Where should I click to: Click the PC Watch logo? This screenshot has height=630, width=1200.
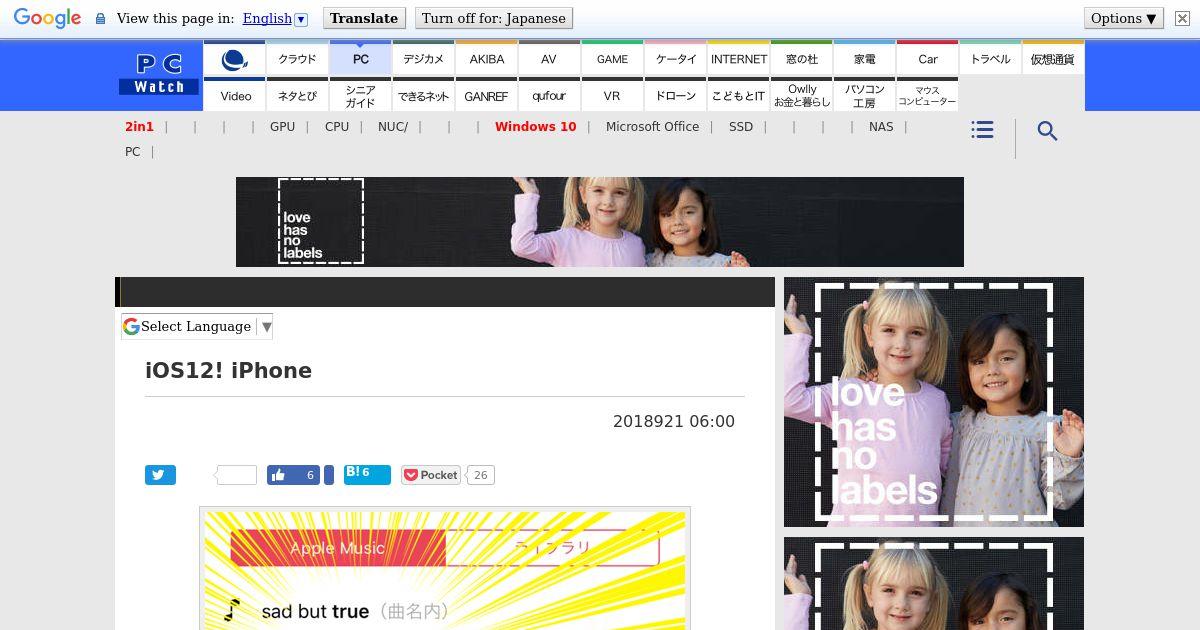[159, 75]
